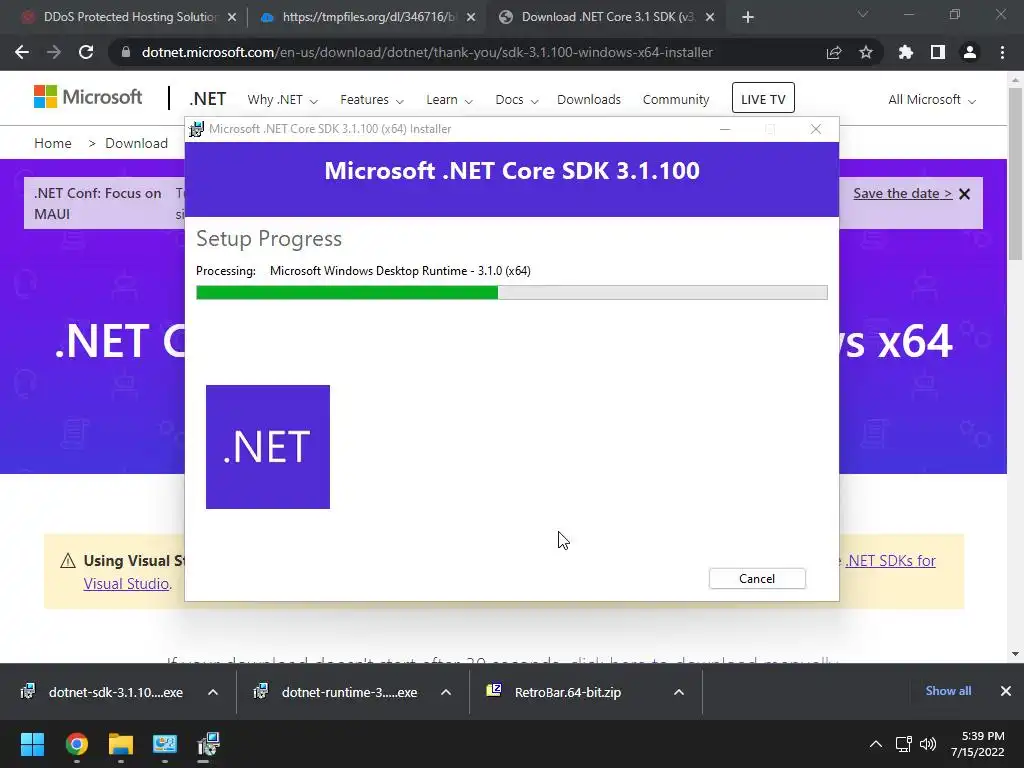
Task: Click the page vertical scrollbar
Action: click(x=1015, y=173)
